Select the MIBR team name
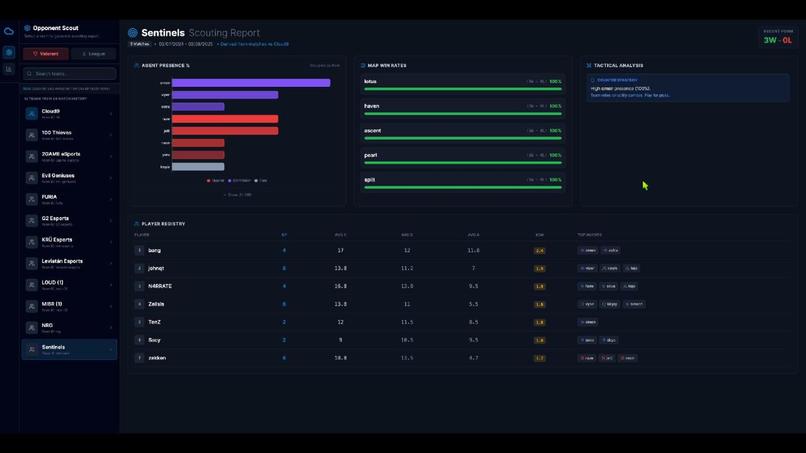806x453 pixels. click(x=52, y=304)
